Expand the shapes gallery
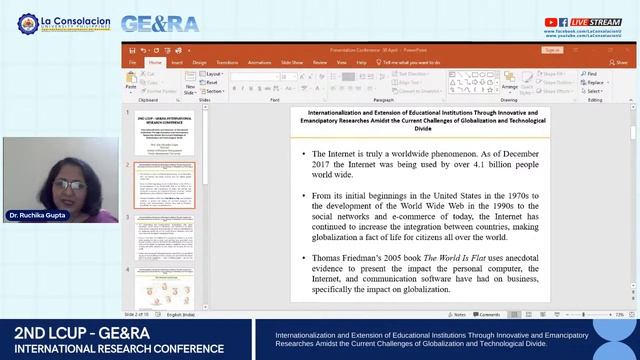 click(x=497, y=90)
